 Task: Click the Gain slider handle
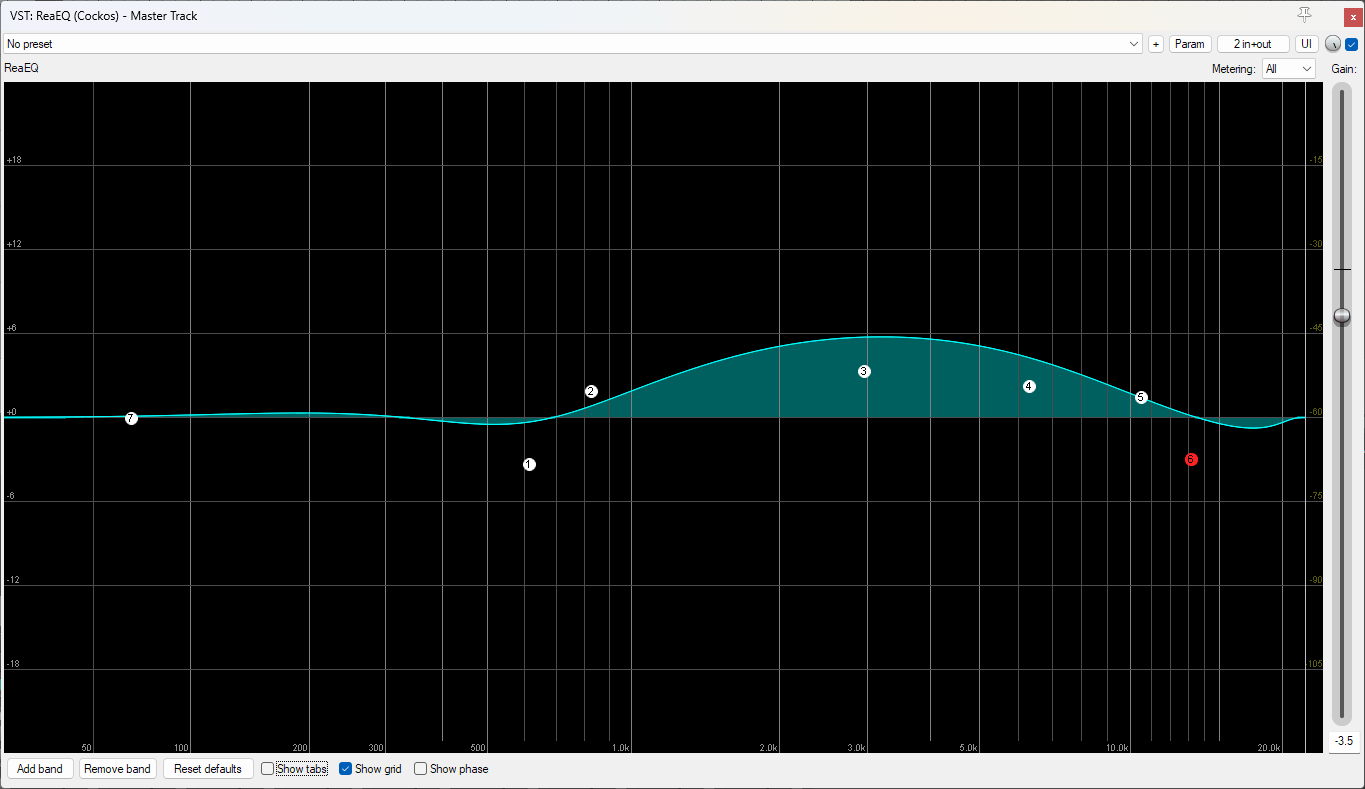1342,316
